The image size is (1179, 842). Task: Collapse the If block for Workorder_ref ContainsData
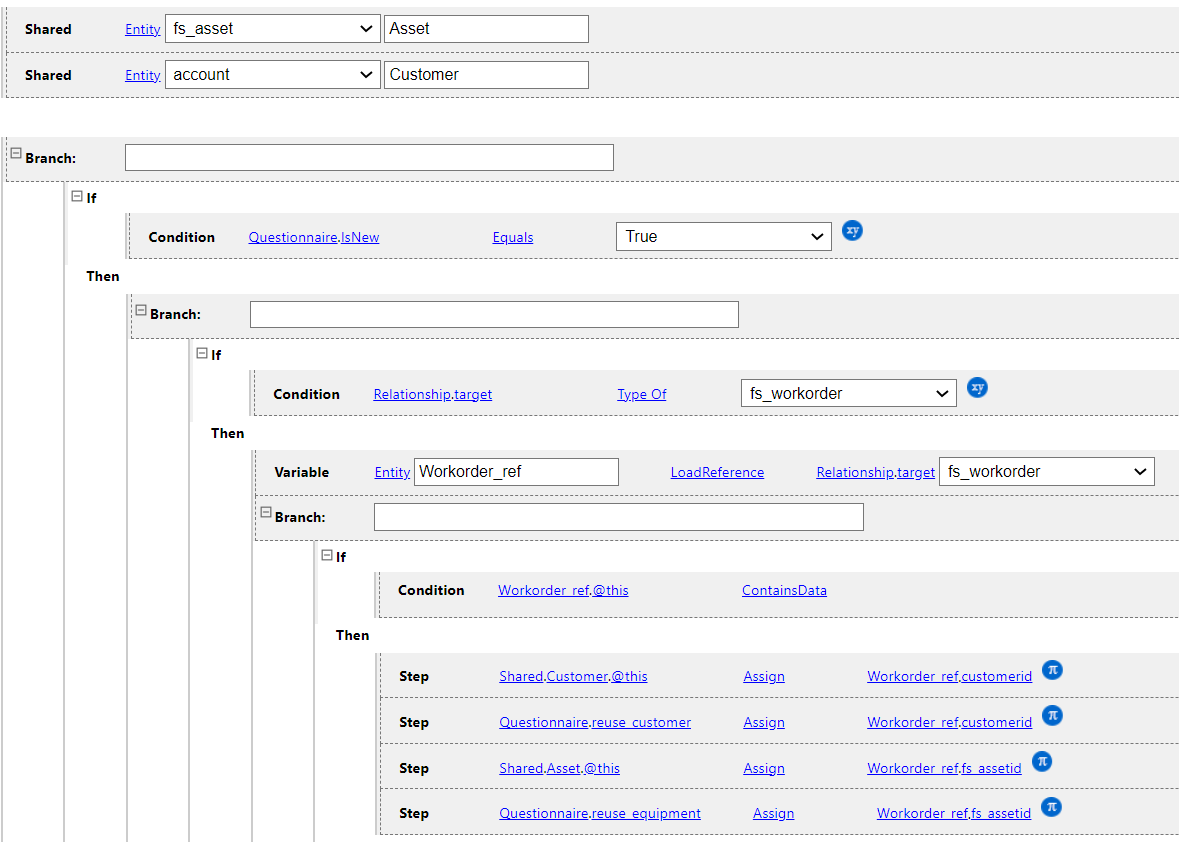coord(327,555)
